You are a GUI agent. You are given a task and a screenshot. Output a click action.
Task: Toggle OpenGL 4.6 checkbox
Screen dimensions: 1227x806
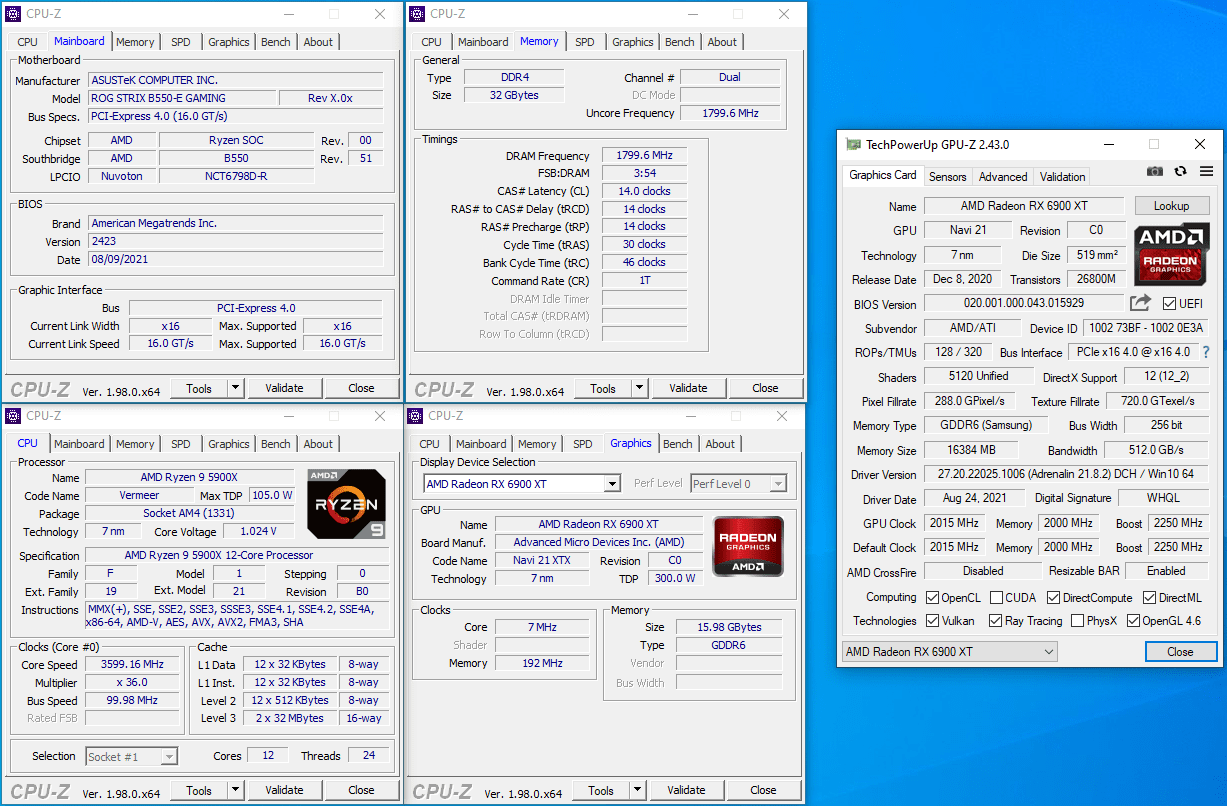coord(1133,621)
